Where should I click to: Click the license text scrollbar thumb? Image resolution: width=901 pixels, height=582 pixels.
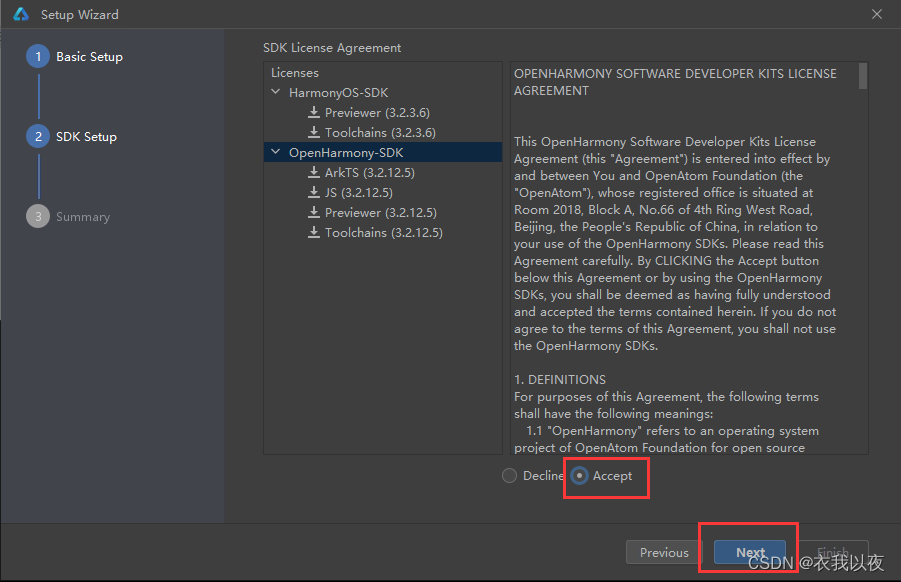click(x=863, y=76)
